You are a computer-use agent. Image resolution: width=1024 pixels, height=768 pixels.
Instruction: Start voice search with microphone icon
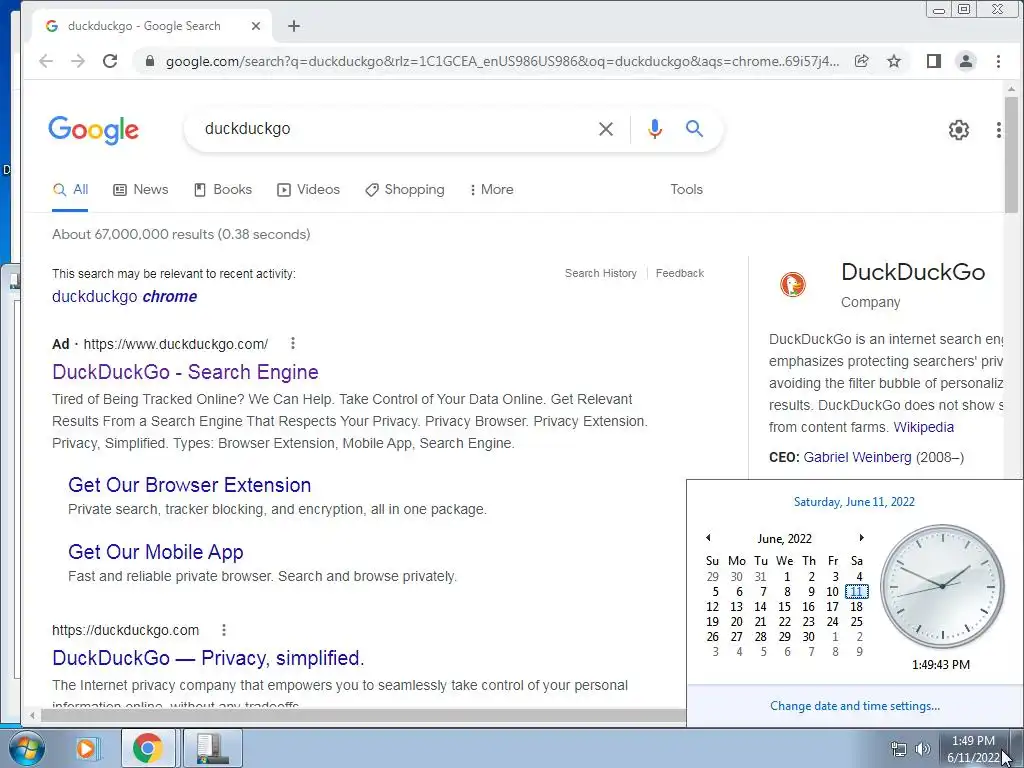click(655, 129)
